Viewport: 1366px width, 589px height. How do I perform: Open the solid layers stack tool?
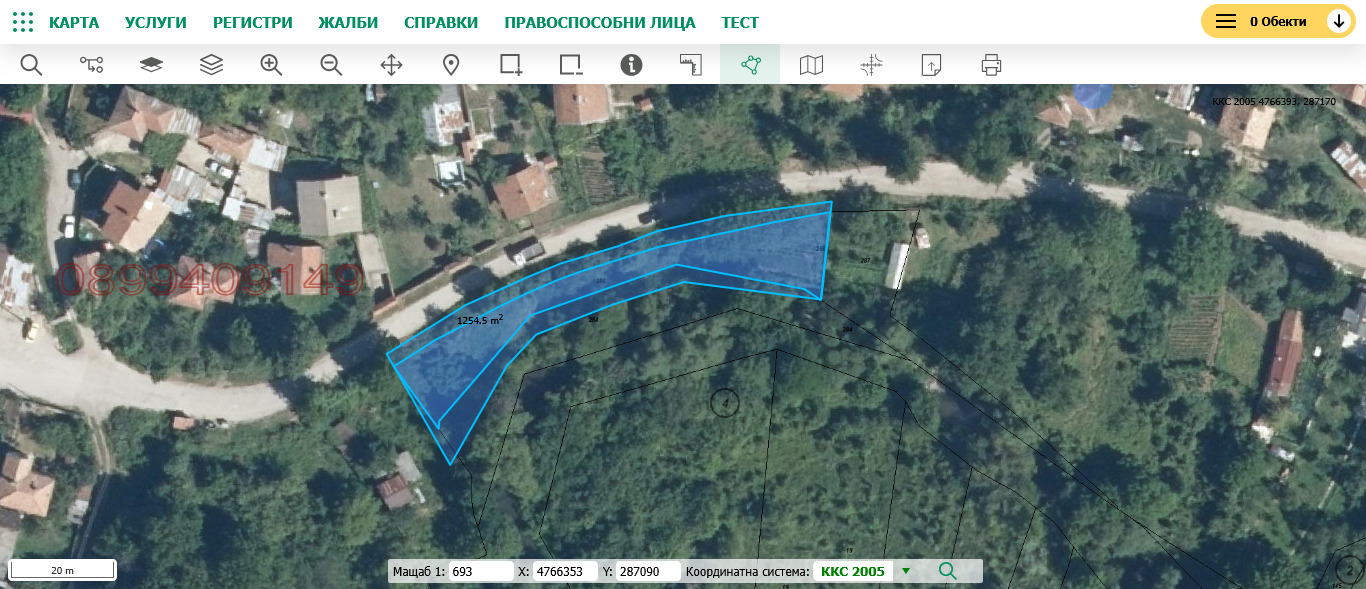click(151, 65)
